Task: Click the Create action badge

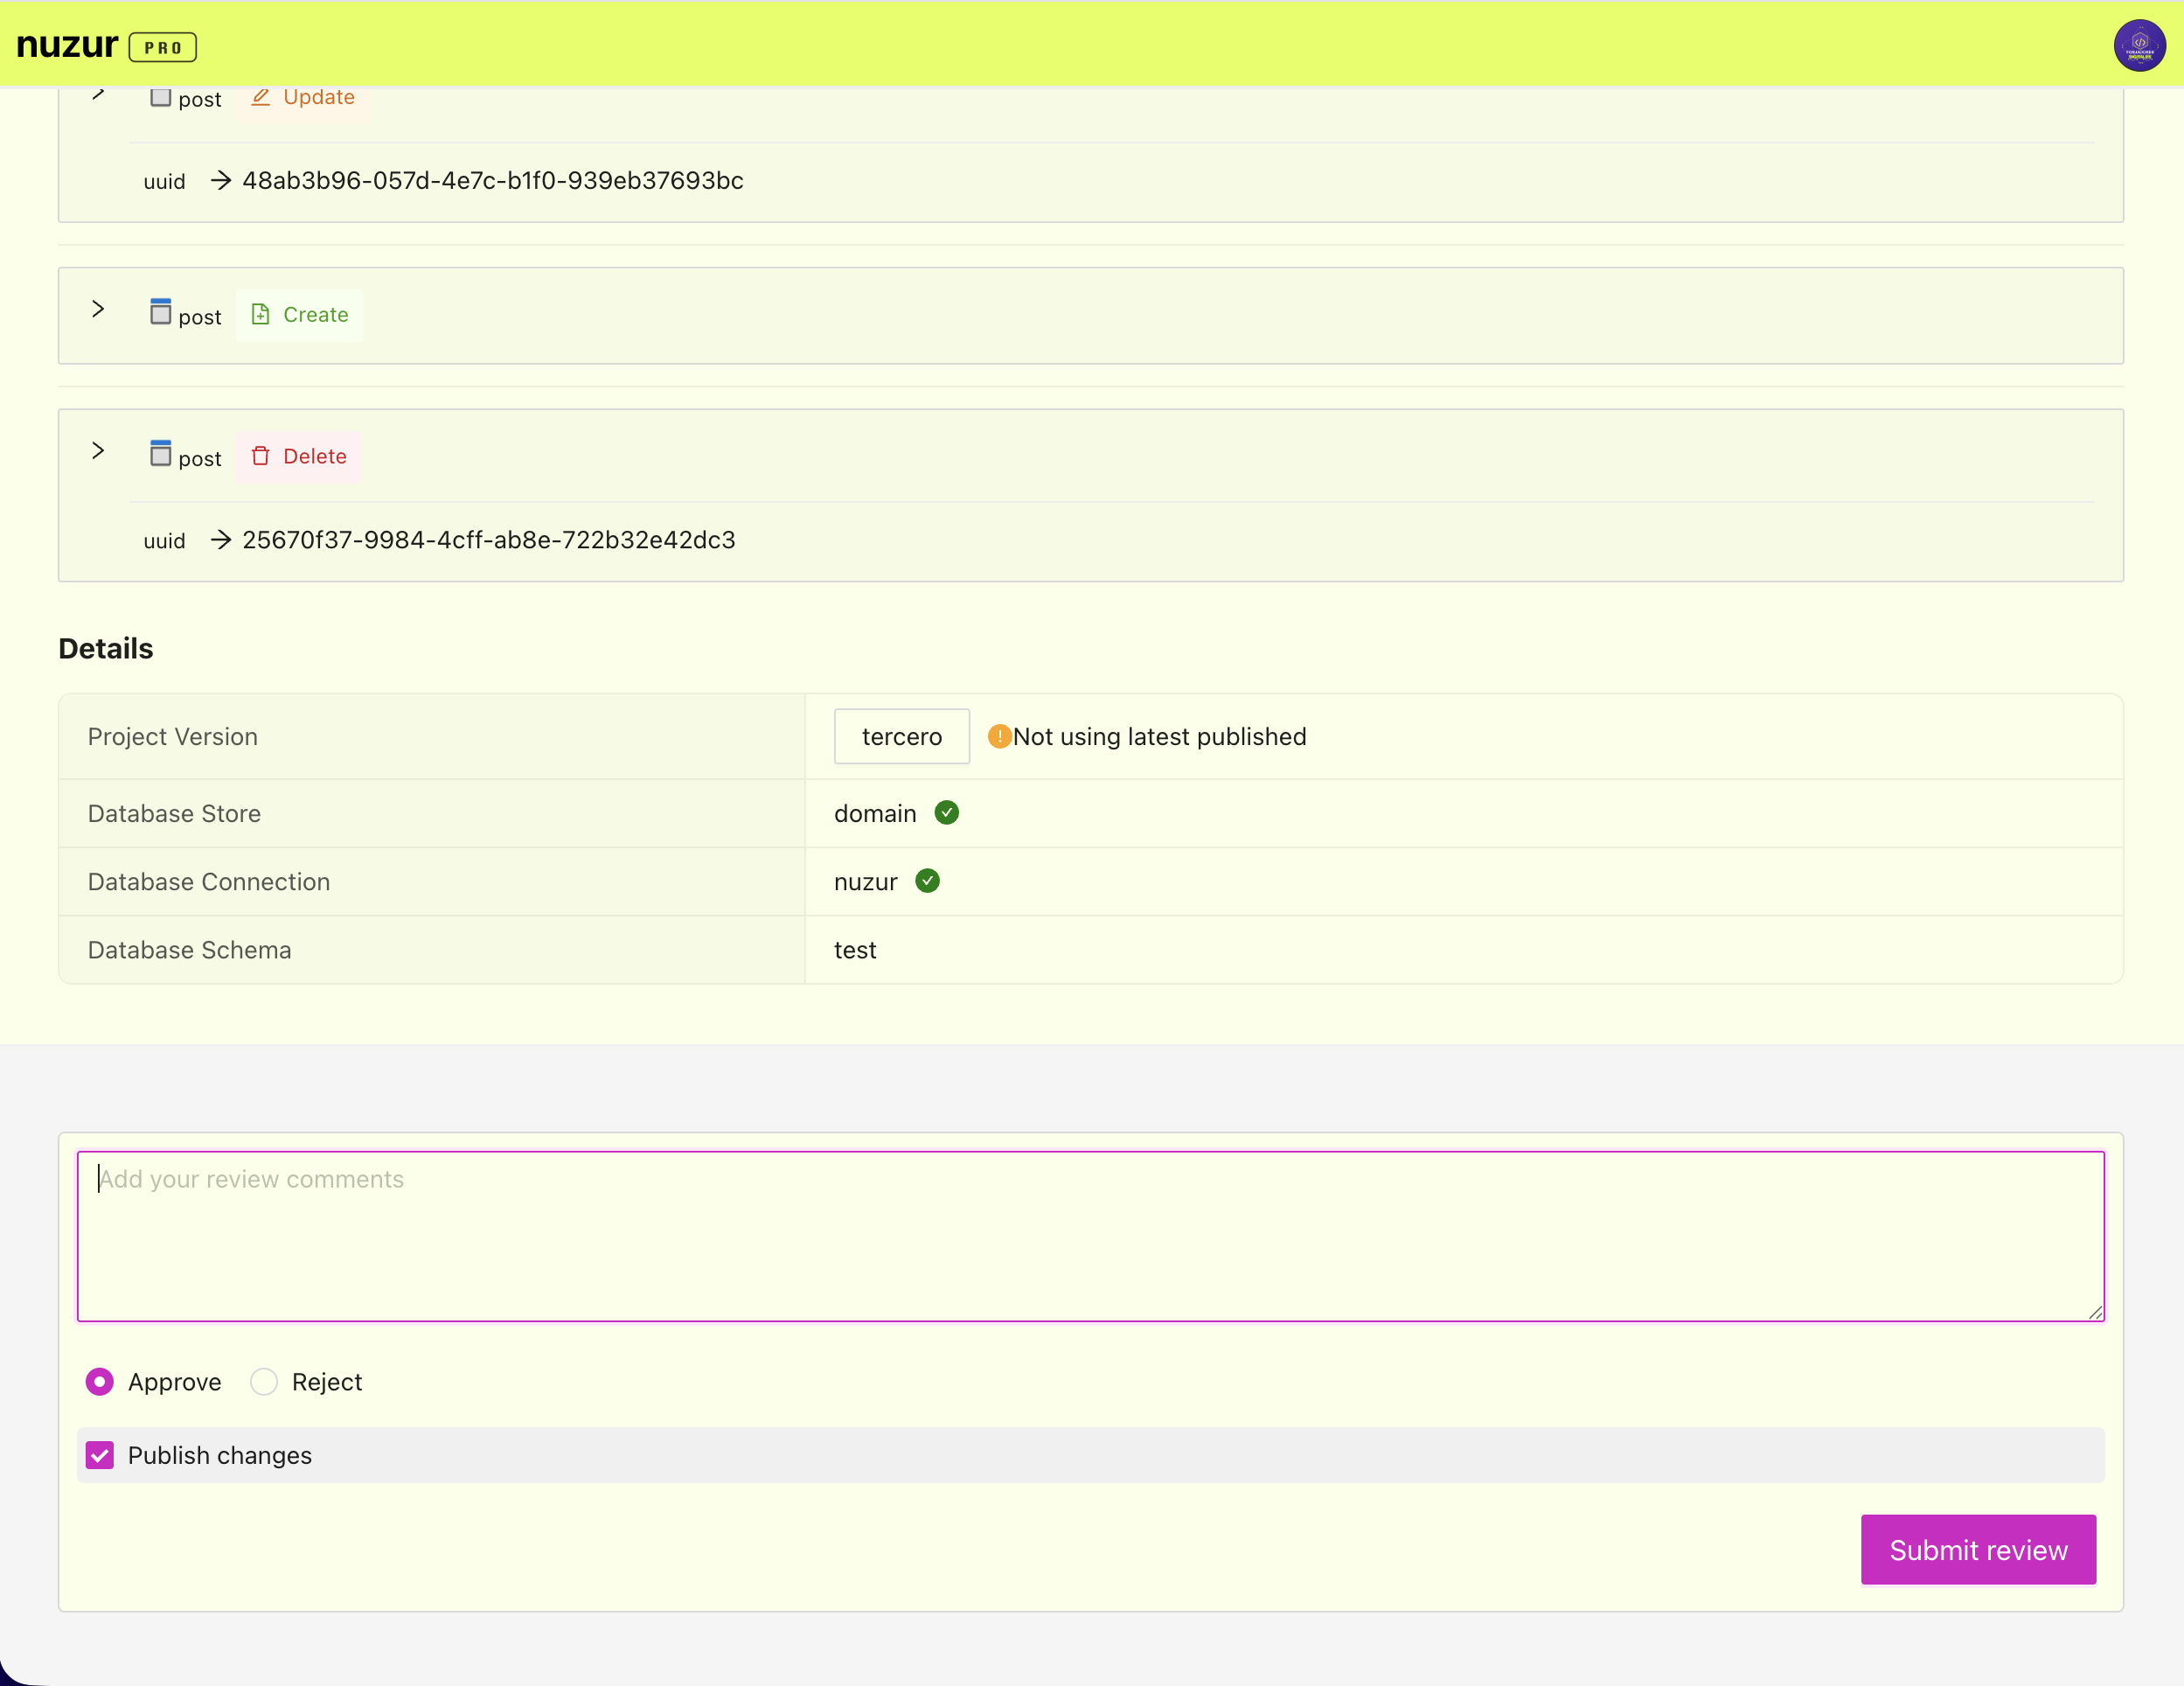Action: tap(299, 315)
